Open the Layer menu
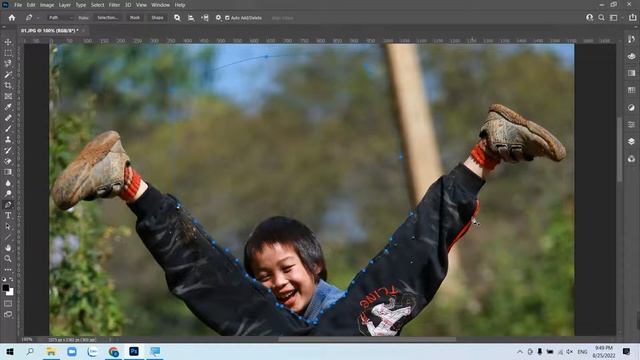The width and height of the screenshot is (640, 360). [64, 5]
